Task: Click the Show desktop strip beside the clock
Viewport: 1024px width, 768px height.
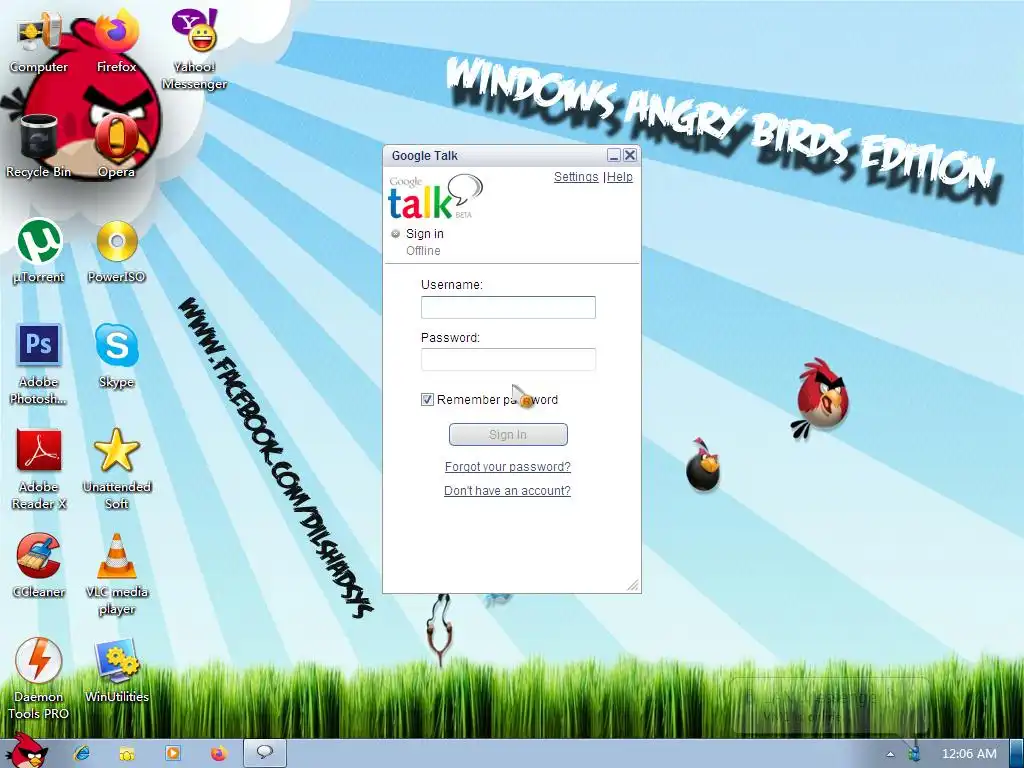Action: tap(1018, 754)
